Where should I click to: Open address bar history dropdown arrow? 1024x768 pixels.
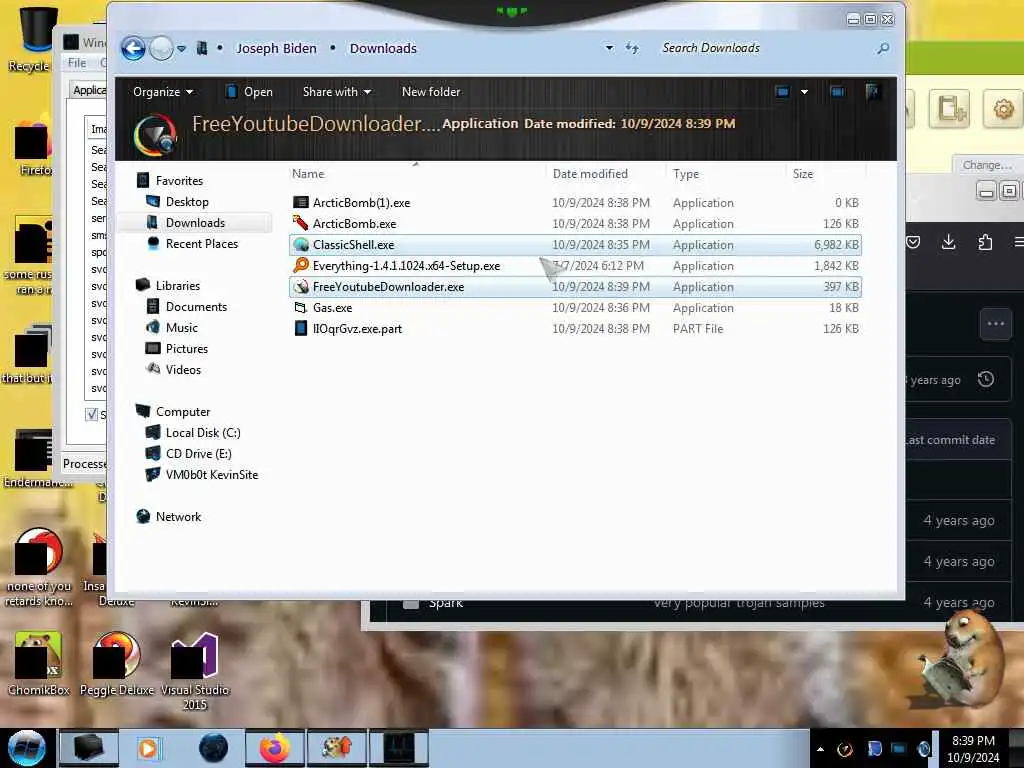(x=609, y=48)
